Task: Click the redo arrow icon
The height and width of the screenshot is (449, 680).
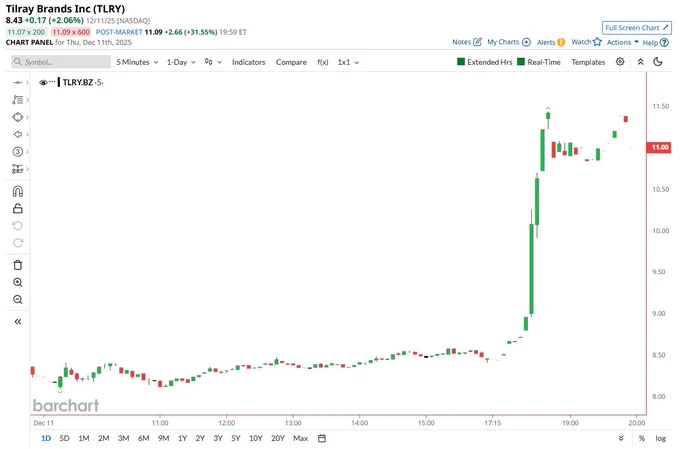Action: [18, 243]
